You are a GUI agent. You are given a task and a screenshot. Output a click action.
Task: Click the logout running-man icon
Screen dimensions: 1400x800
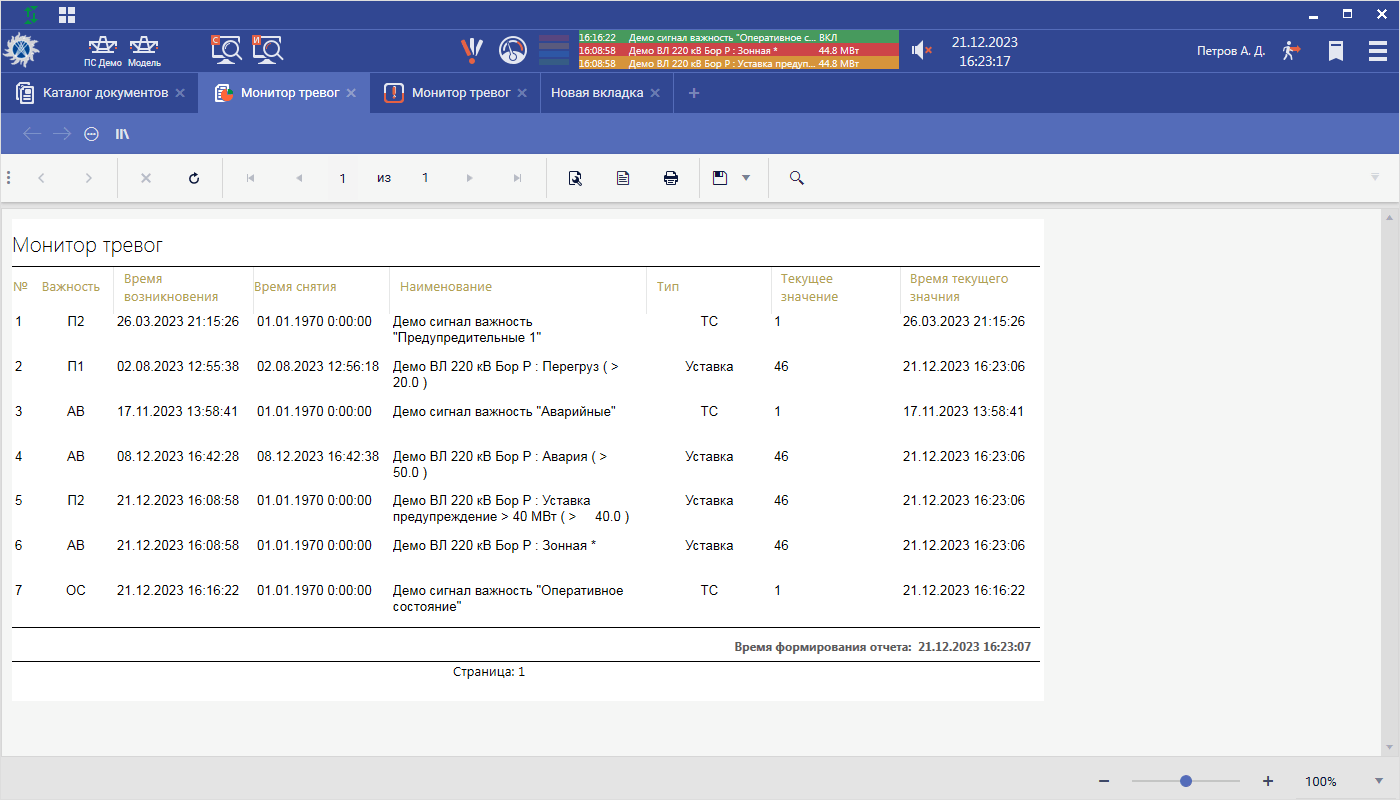(x=1291, y=50)
